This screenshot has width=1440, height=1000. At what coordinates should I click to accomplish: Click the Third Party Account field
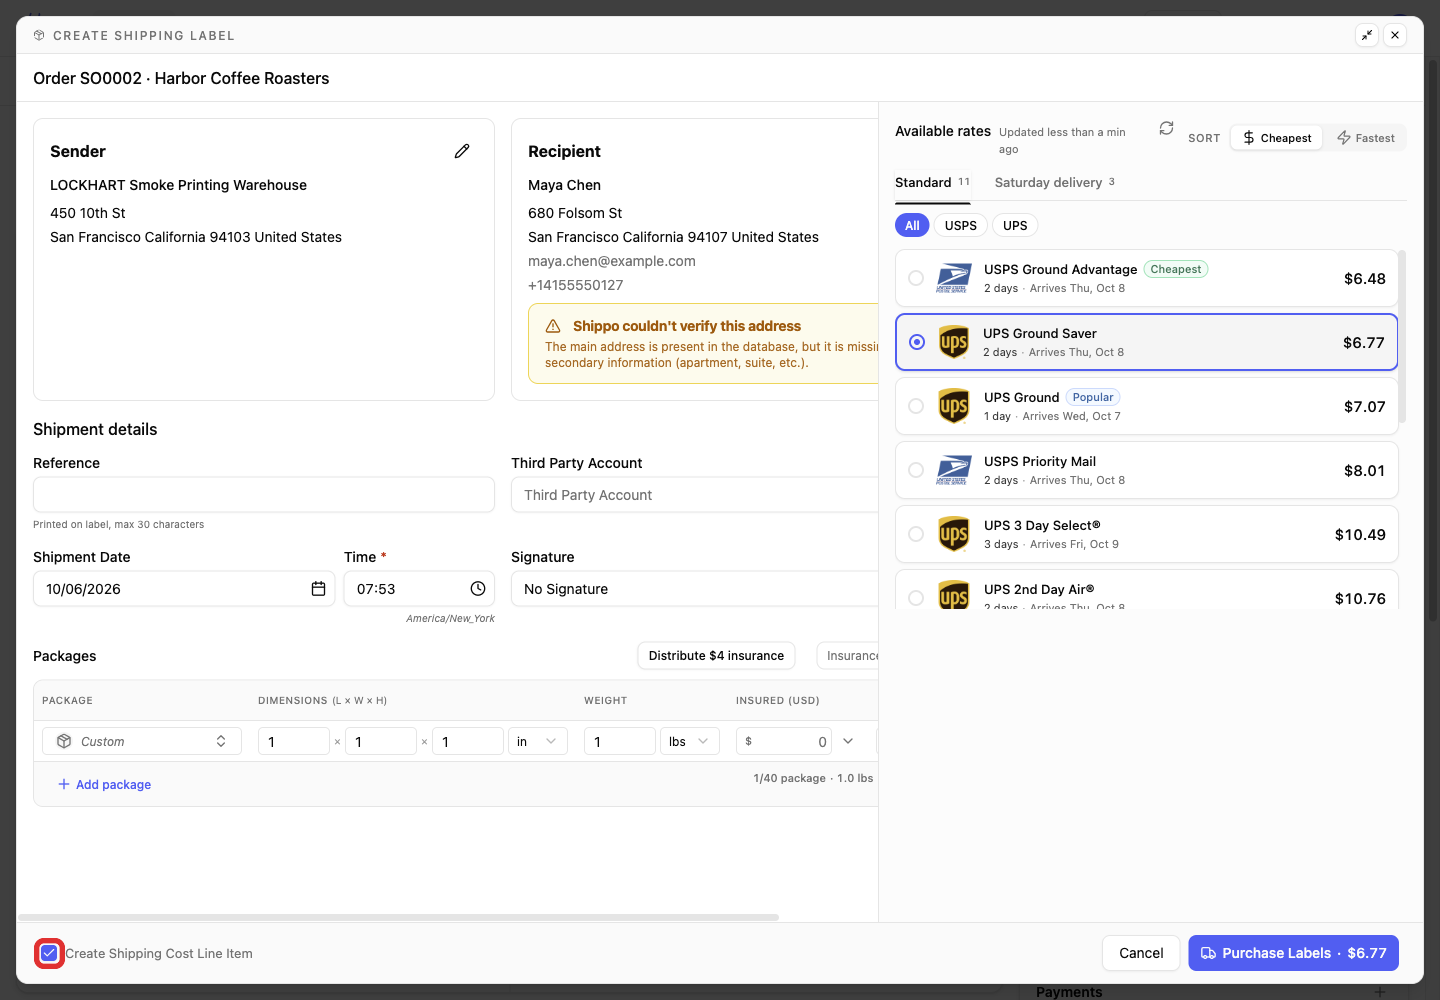tap(695, 495)
